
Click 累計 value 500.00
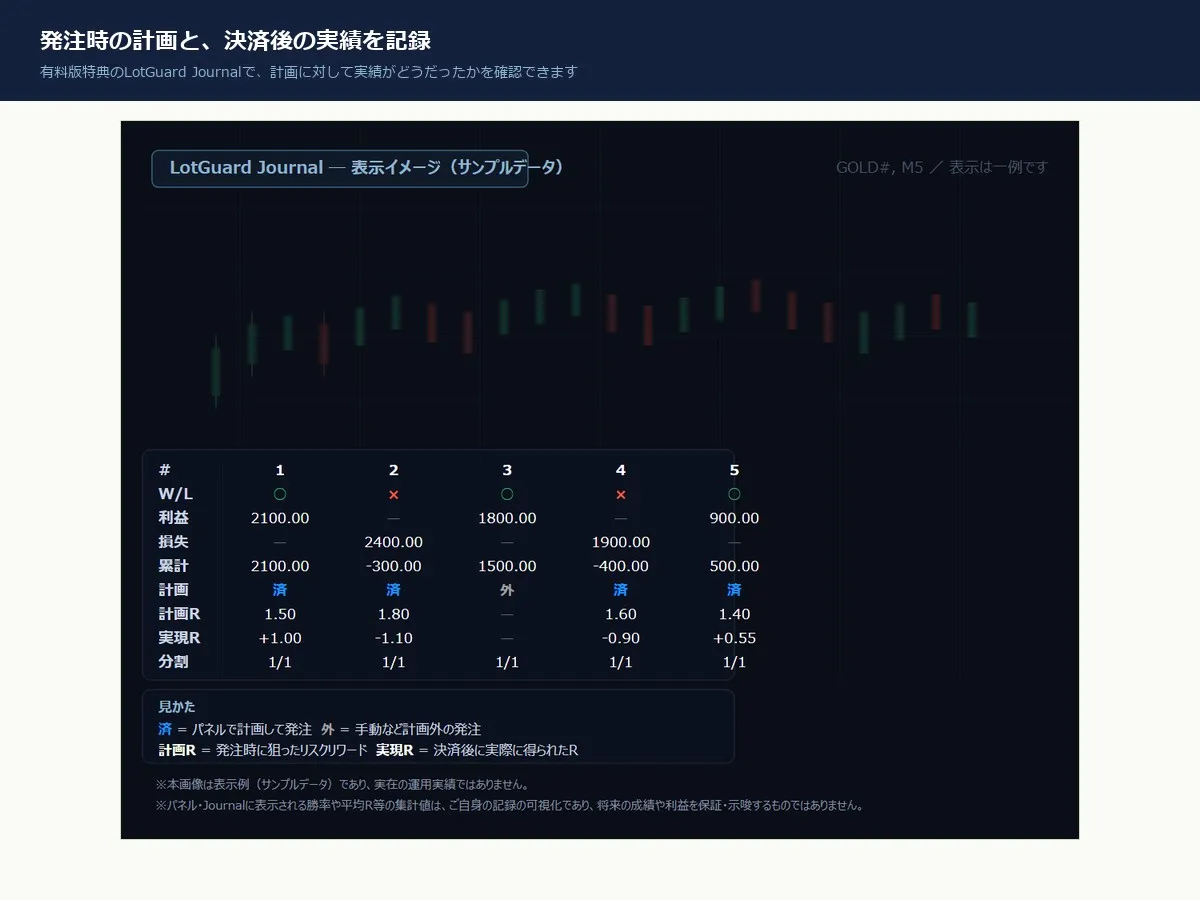[x=734, y=566]
